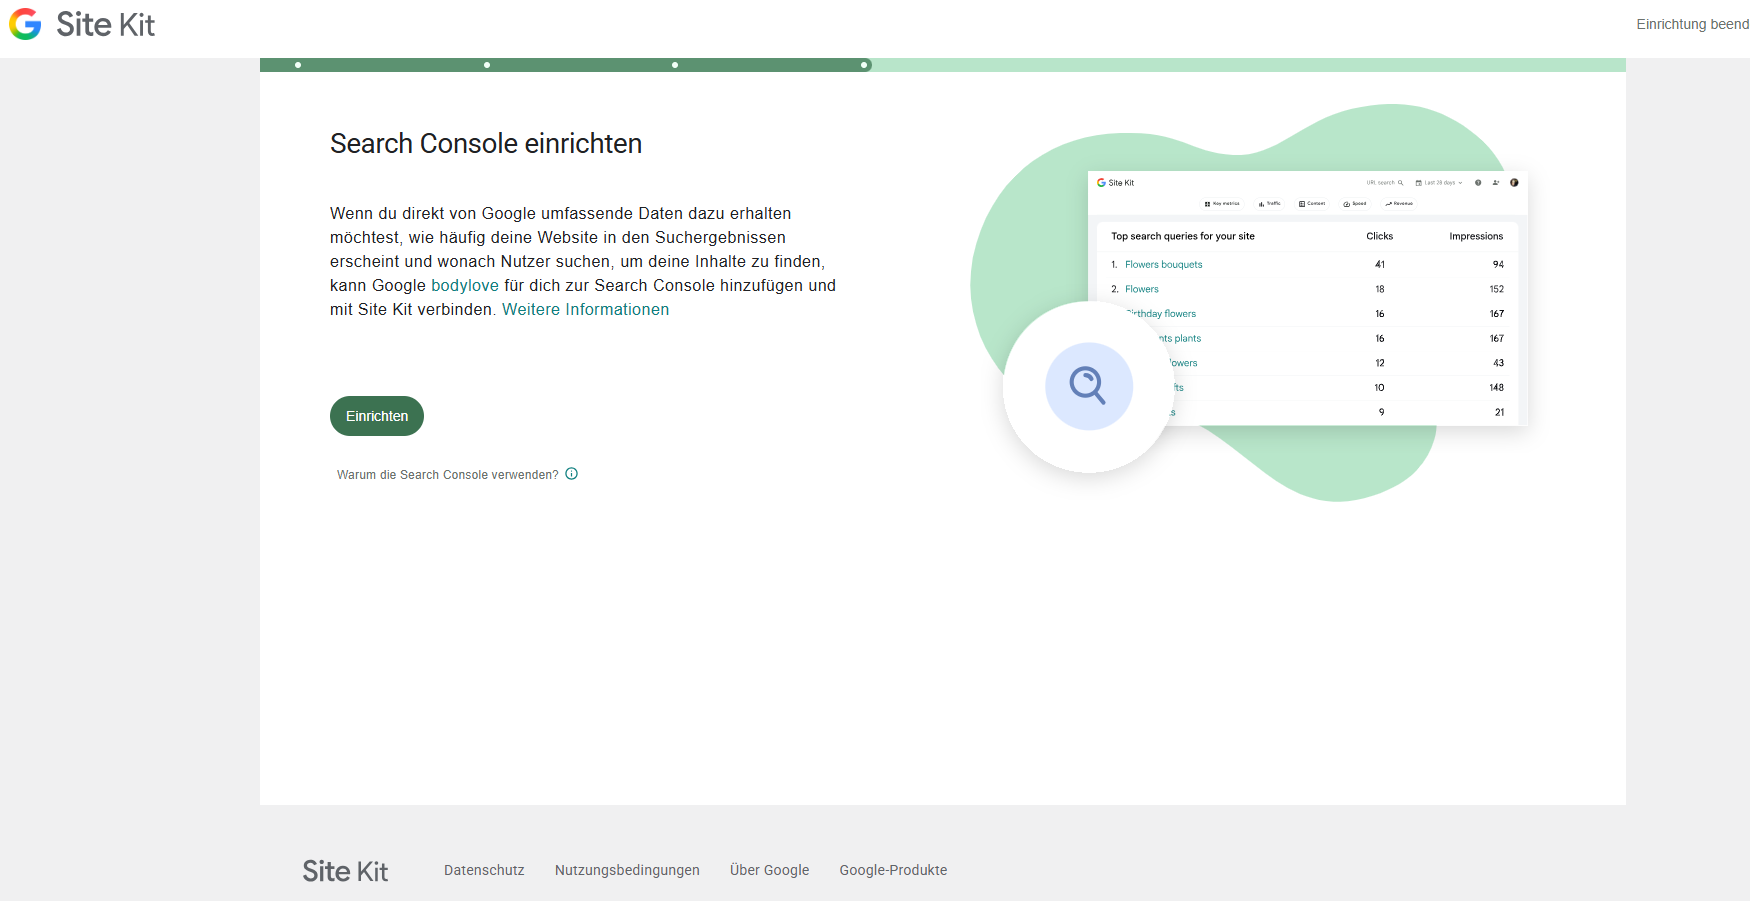This screenshot has width=1750, height=901.
Task: Click the Site Kit dashboard preview illustration
Action: tap(1308, 298)
